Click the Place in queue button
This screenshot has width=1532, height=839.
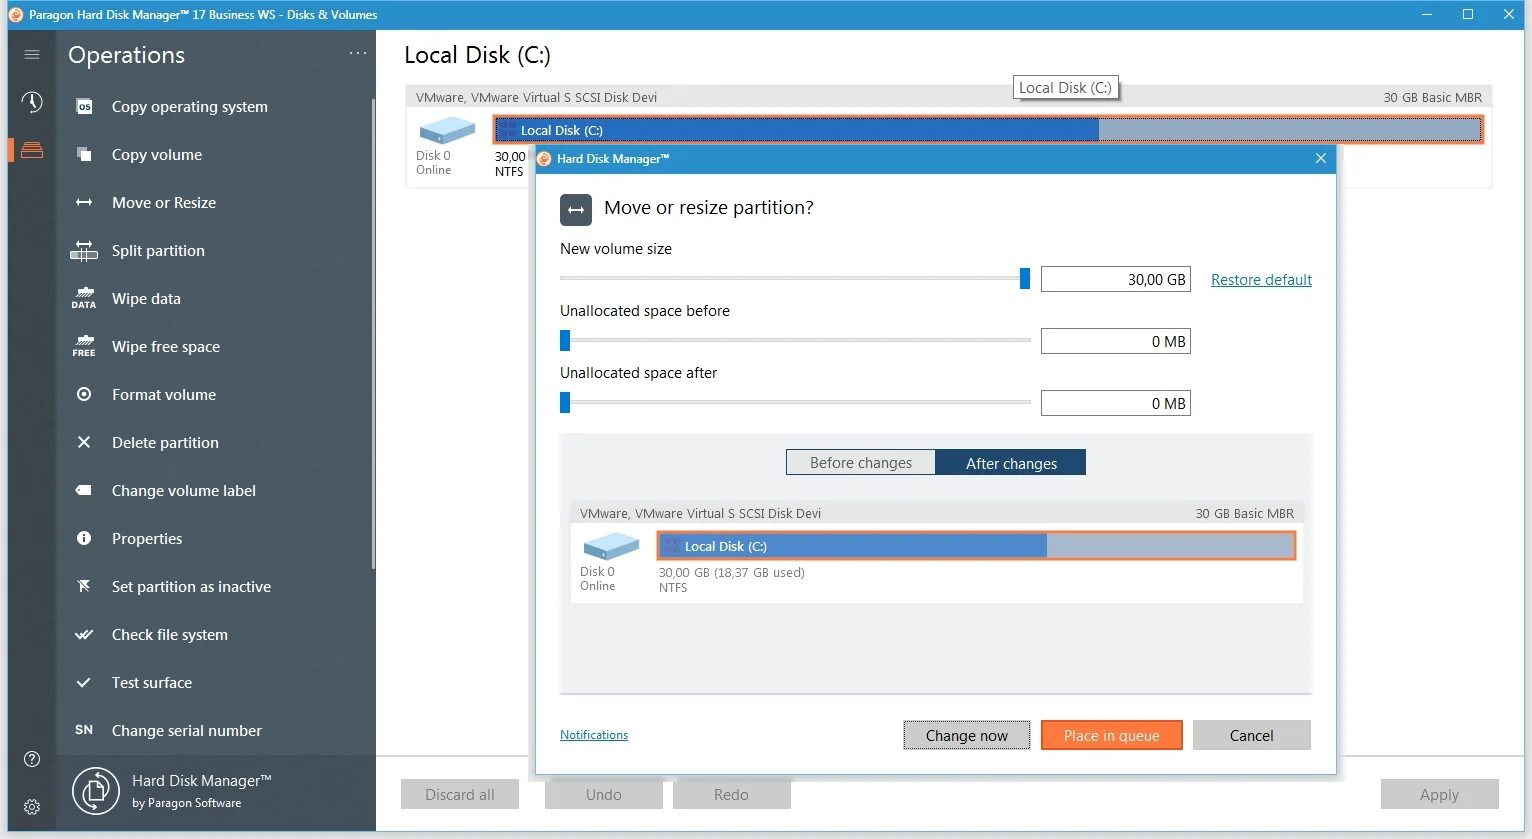click(1112, 735)
